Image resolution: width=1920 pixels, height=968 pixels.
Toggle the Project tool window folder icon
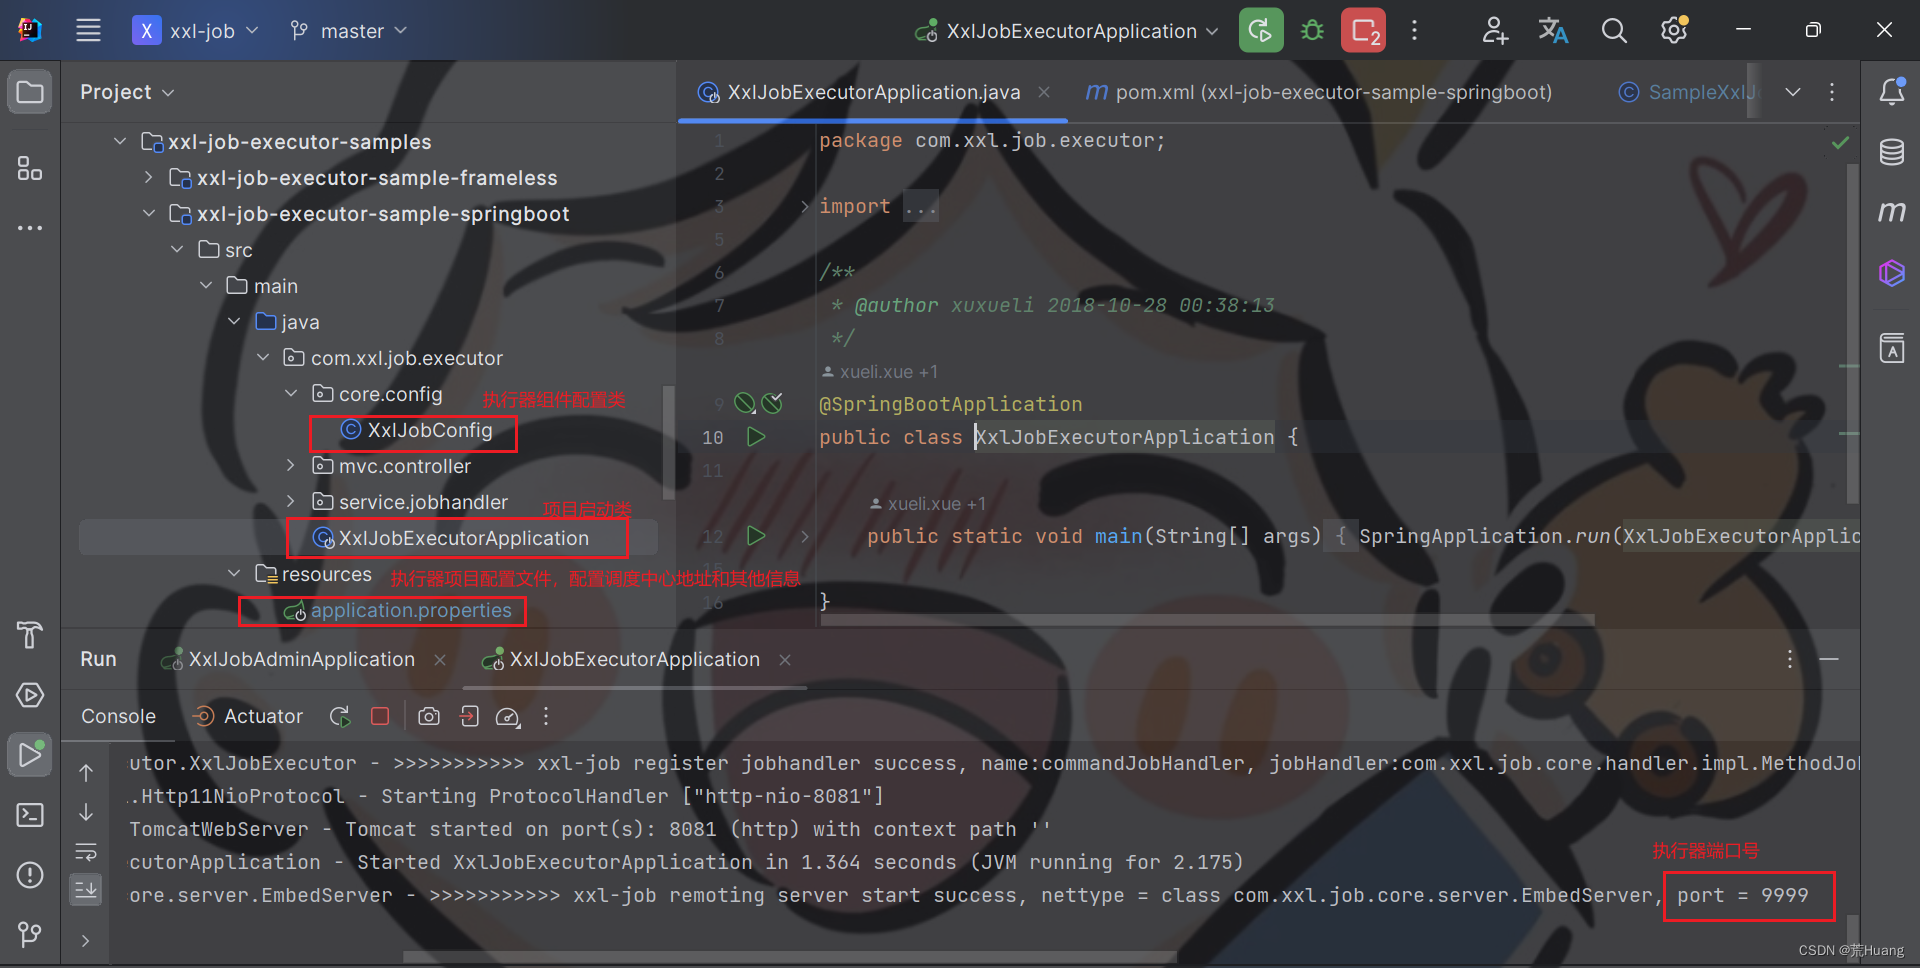point(29,91)
